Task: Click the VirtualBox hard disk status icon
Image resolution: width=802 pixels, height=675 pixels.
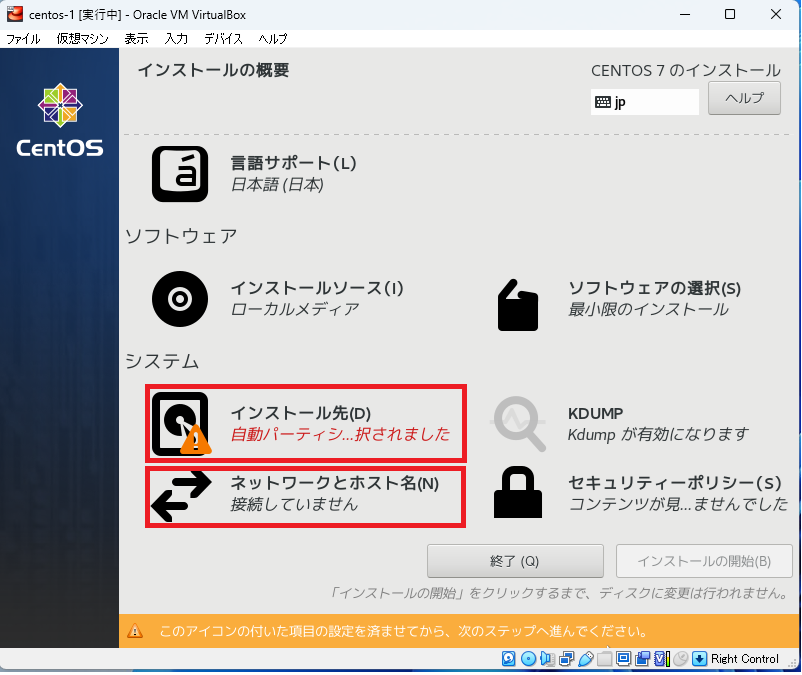Action: (x=508, y=659)
